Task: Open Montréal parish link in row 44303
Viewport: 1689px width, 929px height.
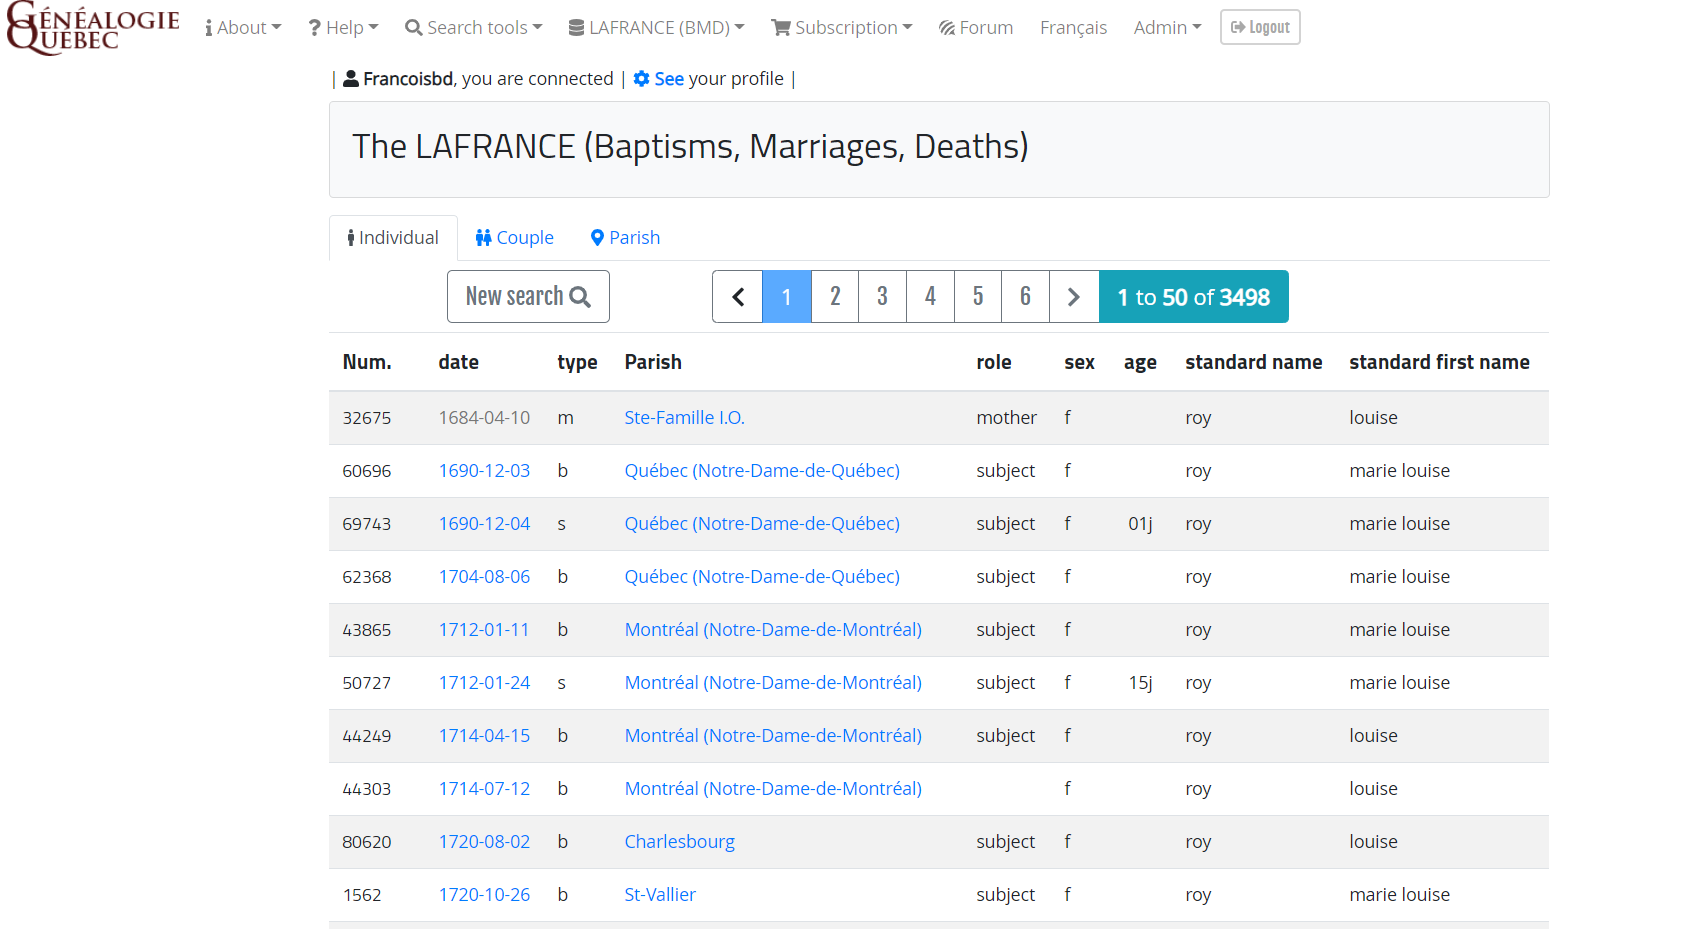Action: 773,789
